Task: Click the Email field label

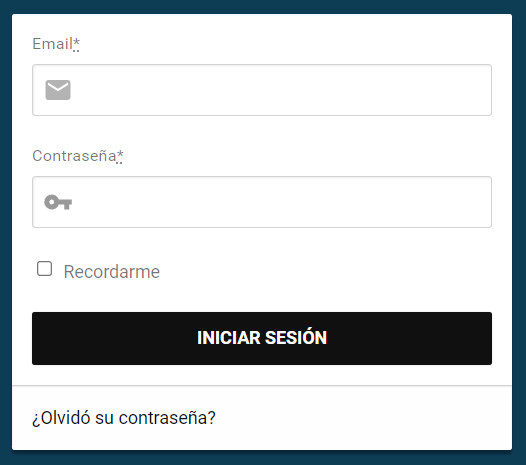Action: (52, 44)
